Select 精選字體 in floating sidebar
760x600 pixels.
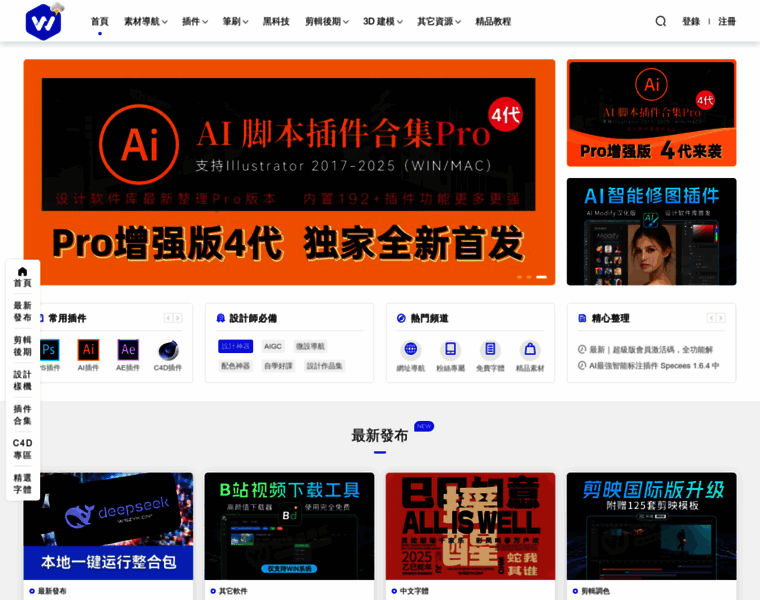click(22, 483)
